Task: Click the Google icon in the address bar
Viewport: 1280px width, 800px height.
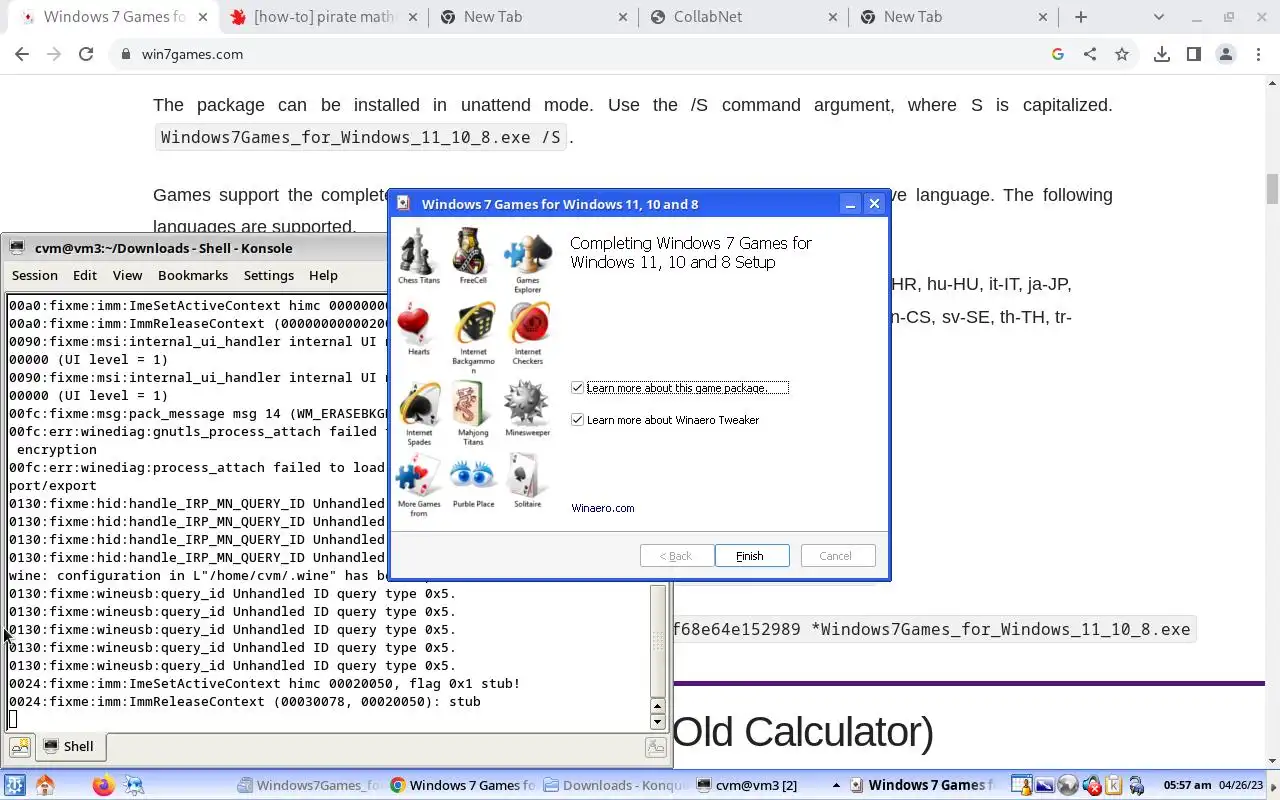Action: (1058, 54)
